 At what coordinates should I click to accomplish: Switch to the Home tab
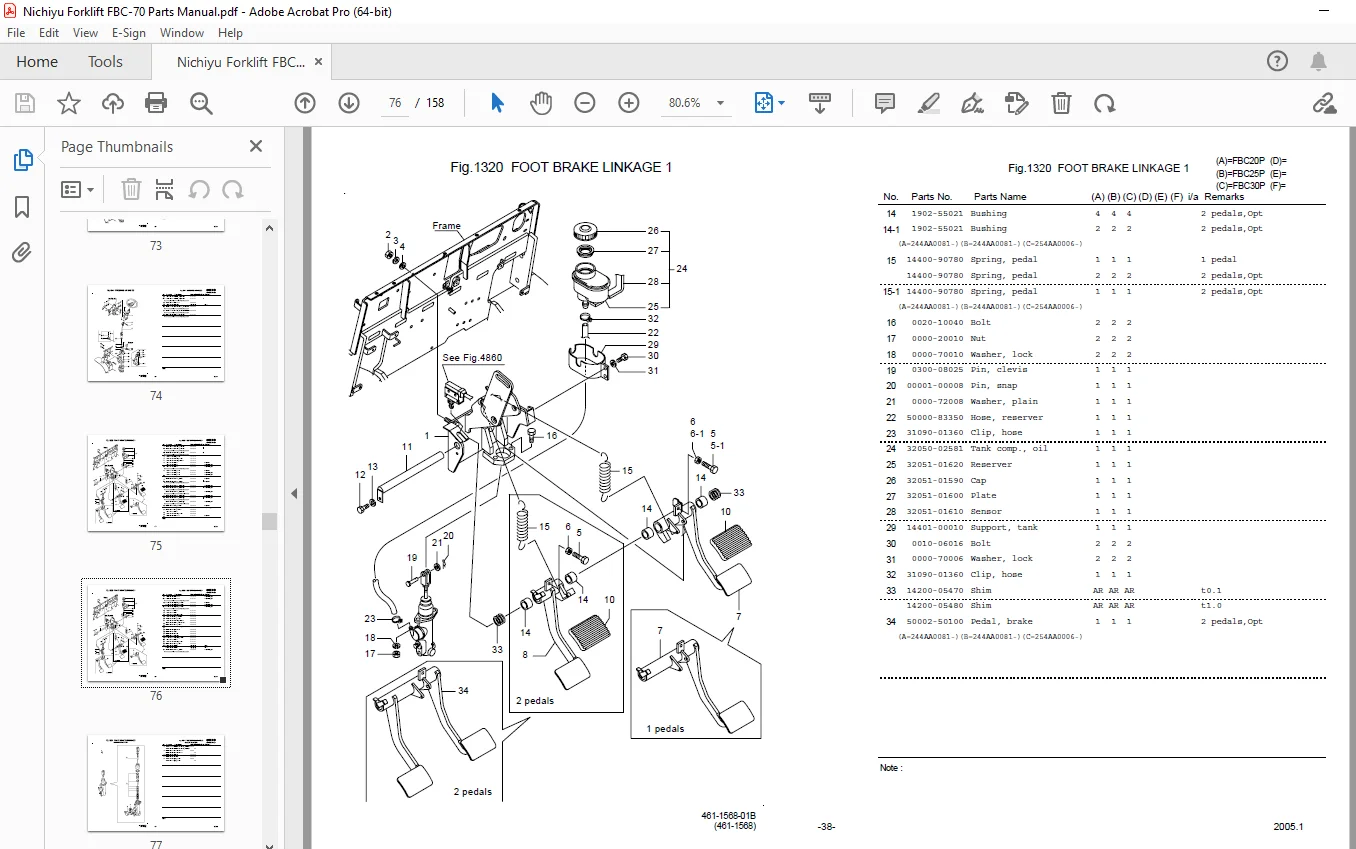(x=37, y=62)
